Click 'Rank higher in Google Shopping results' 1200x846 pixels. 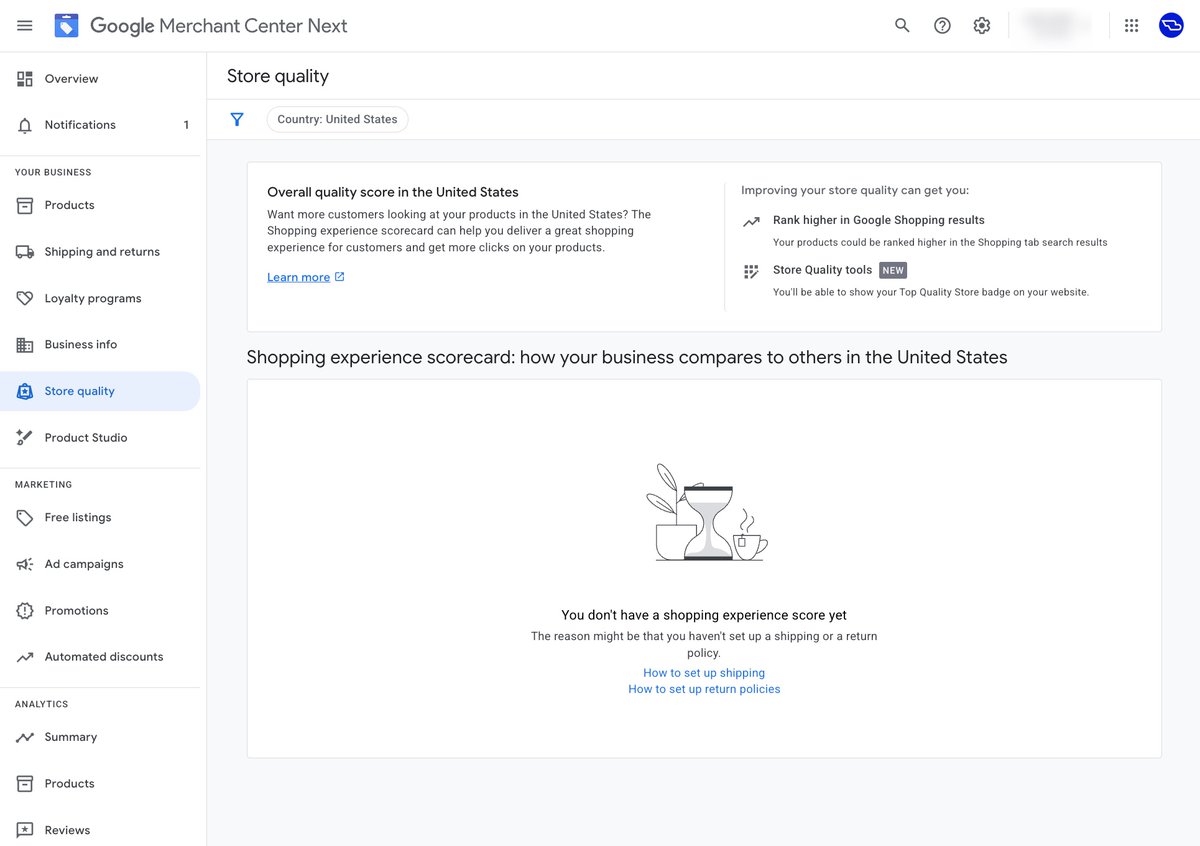click(879, 220)
